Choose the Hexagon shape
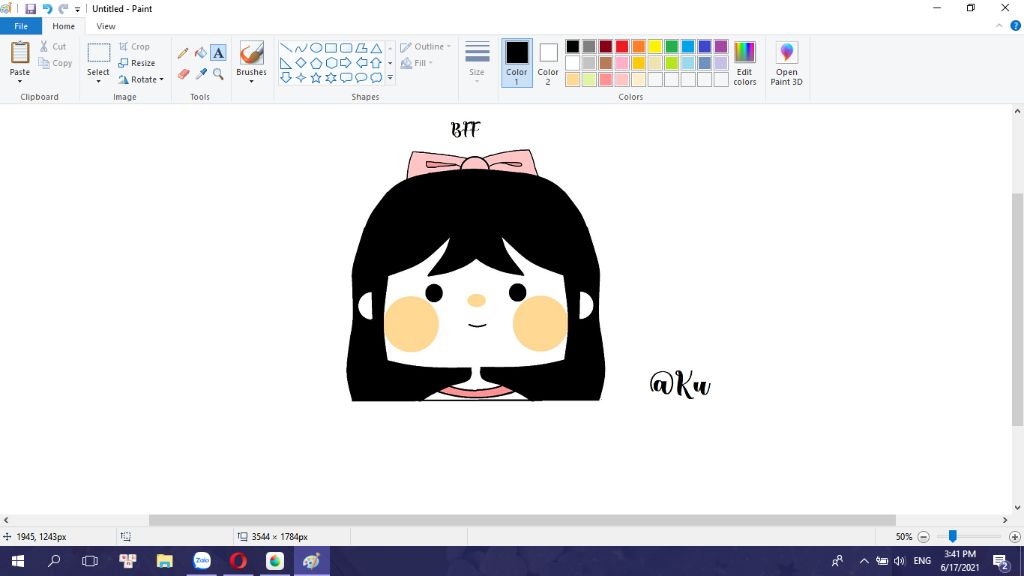1024x576 pixels. point(330,63)
